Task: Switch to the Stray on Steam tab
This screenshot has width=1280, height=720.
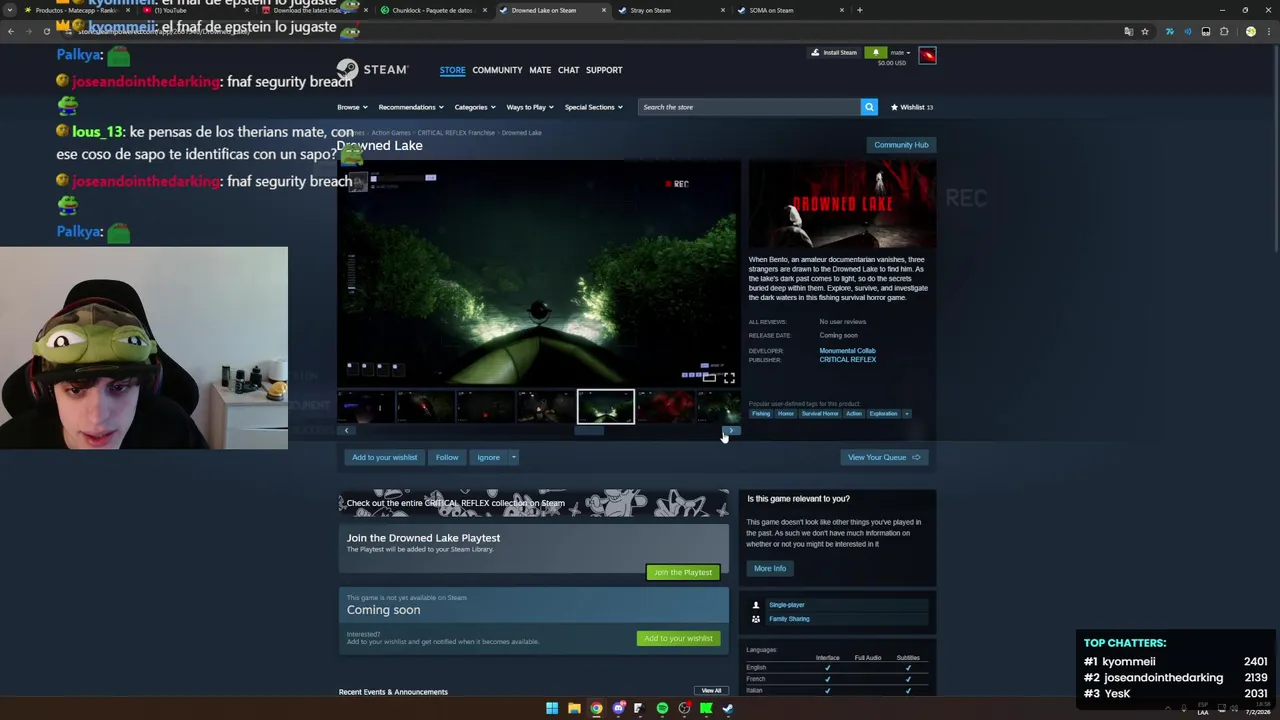Action: (x=671, y=10)
